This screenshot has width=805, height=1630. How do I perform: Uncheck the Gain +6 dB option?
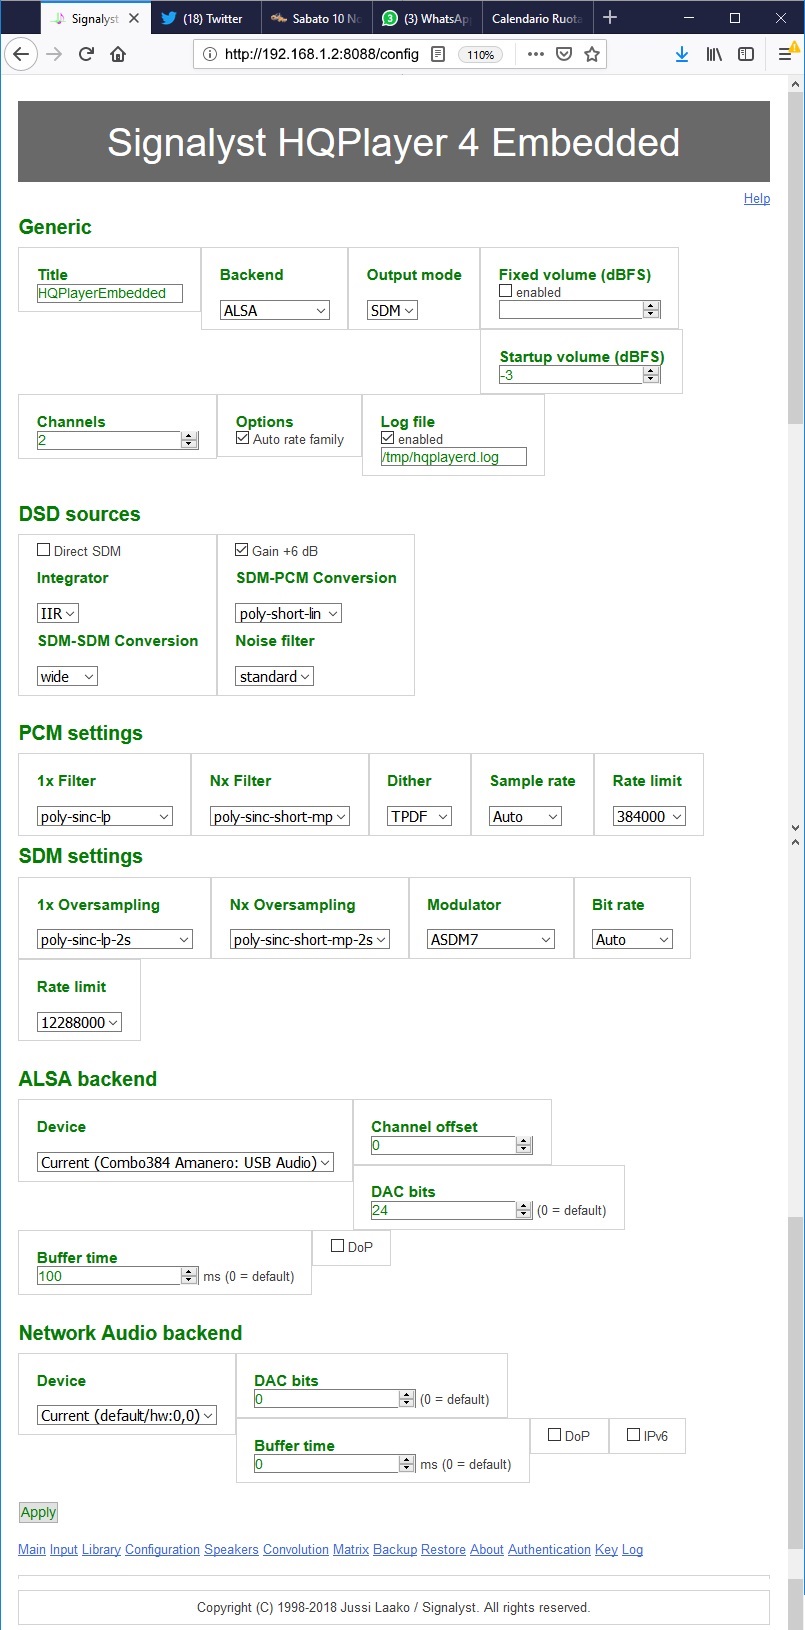242,550
